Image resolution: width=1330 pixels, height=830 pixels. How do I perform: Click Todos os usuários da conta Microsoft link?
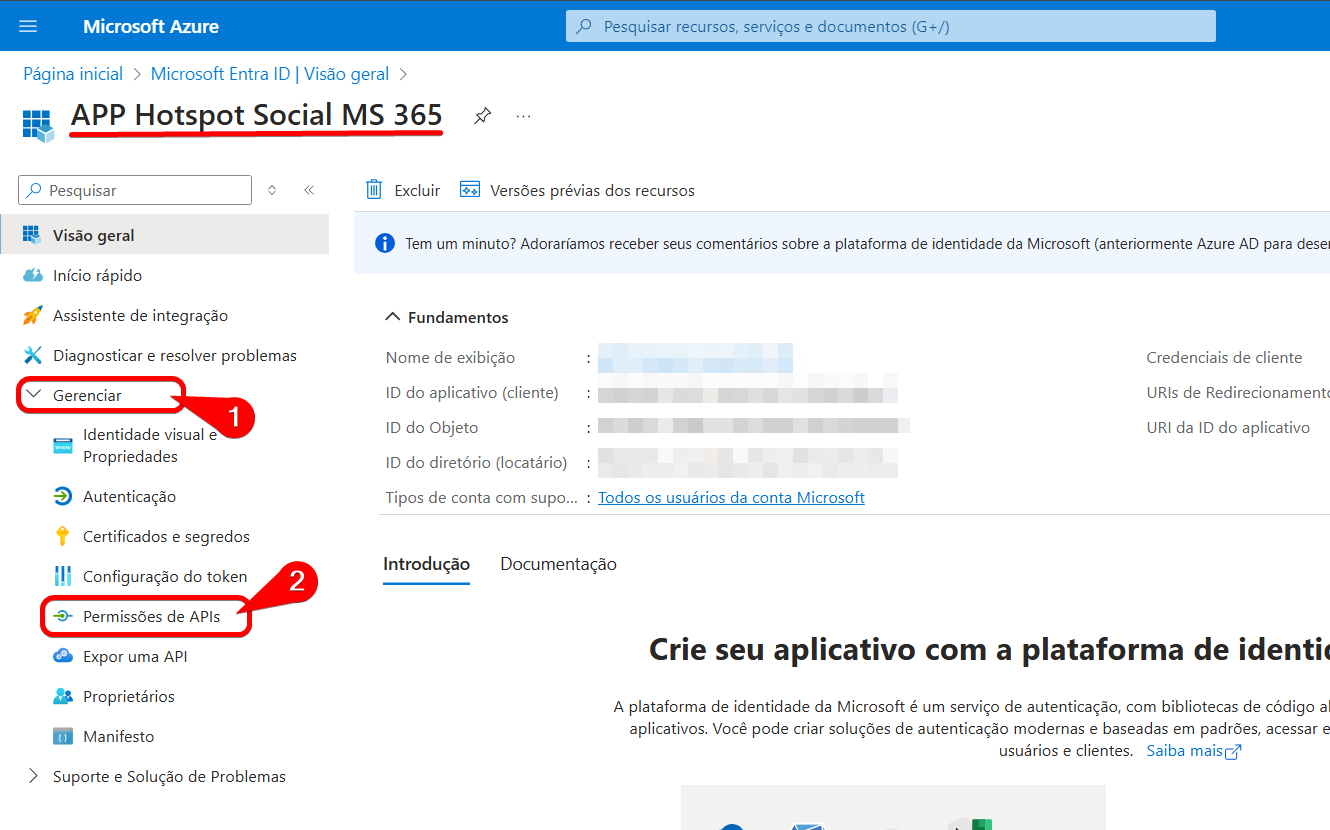click(x=731, y=497)
